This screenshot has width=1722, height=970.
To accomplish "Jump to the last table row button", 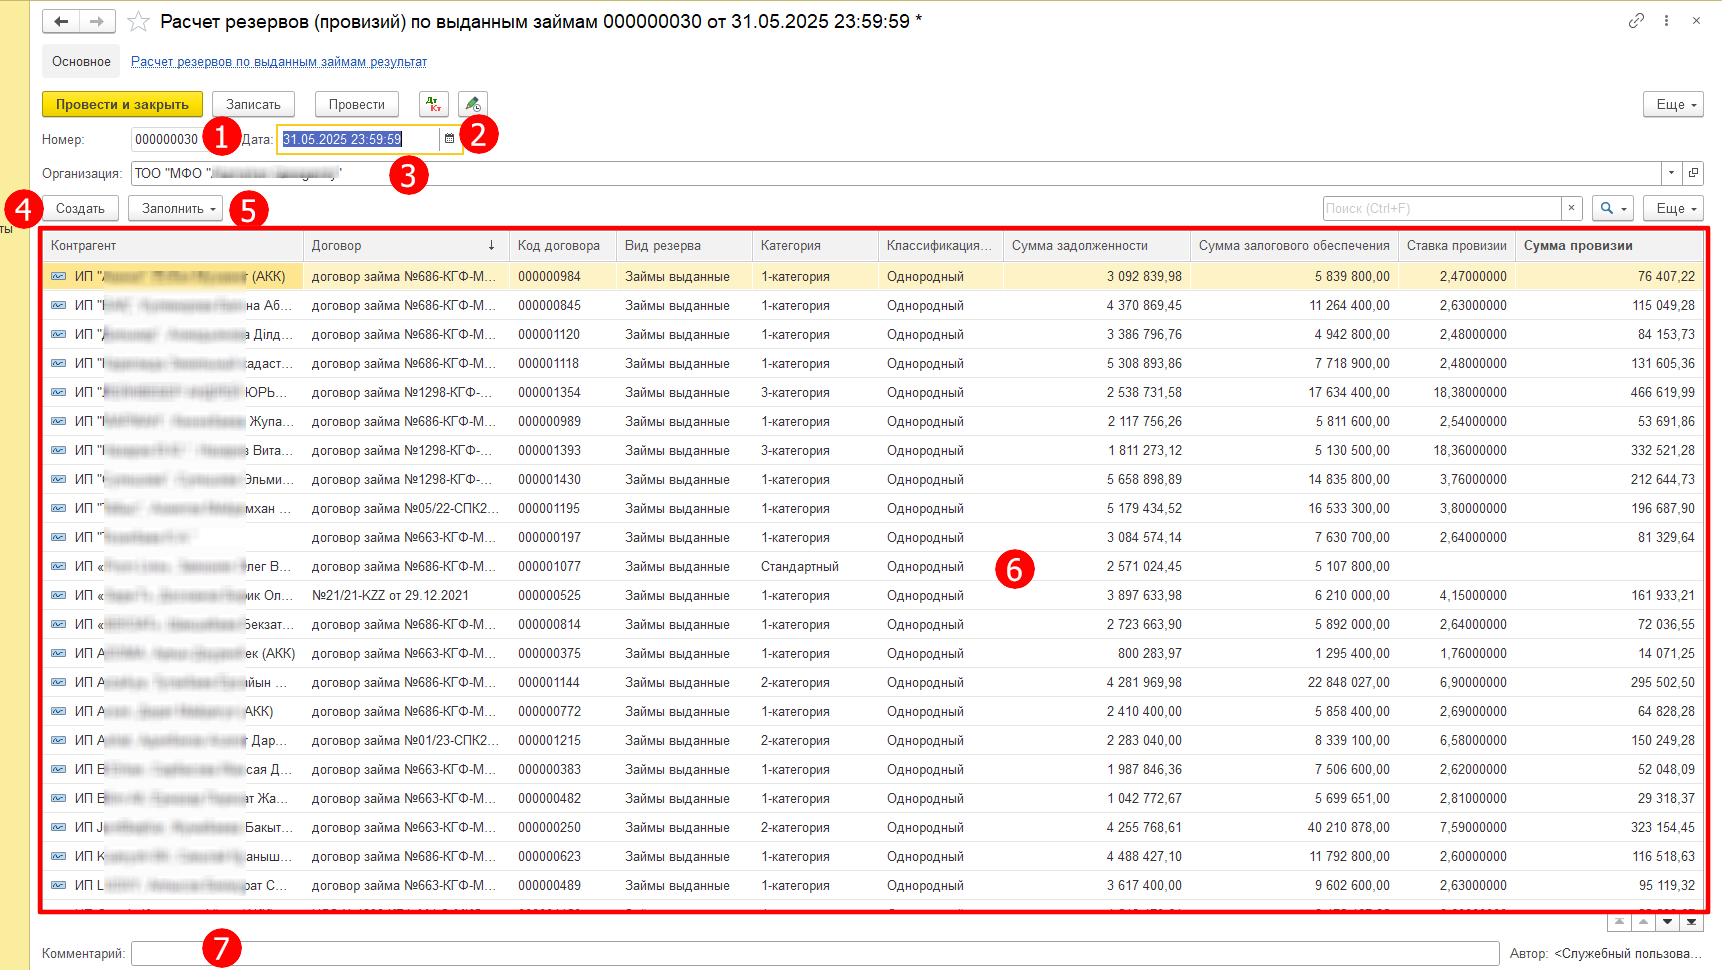I will (1691, 922).
